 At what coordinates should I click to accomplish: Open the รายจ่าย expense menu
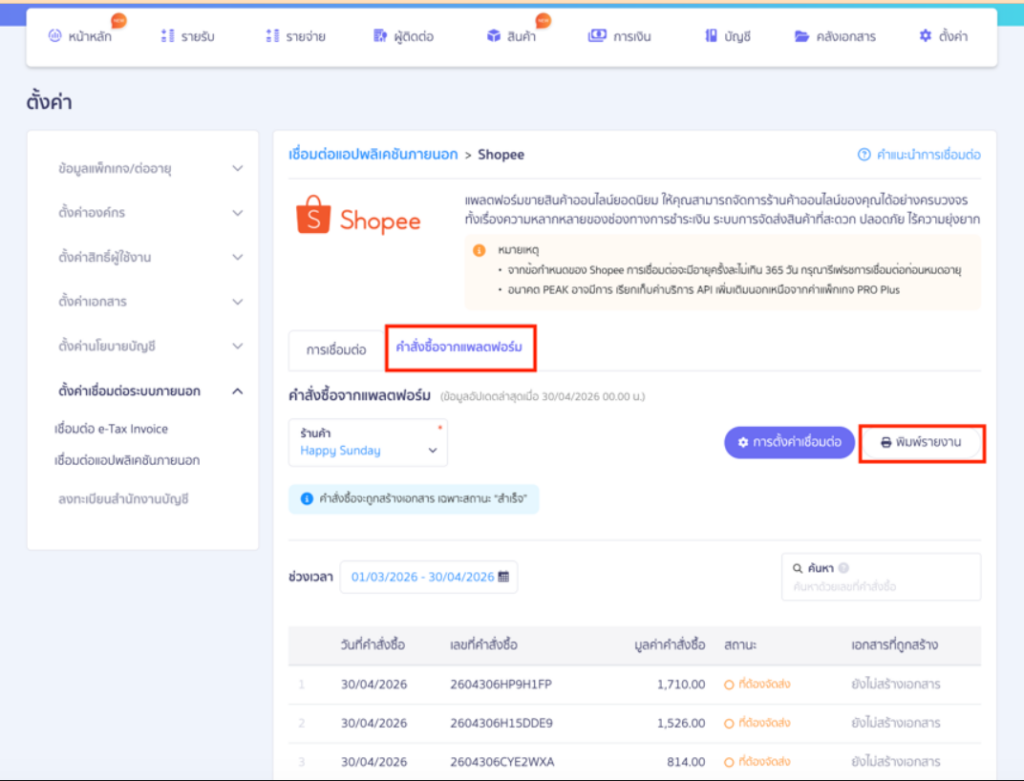pyautogui.click(x=296, y=36)
